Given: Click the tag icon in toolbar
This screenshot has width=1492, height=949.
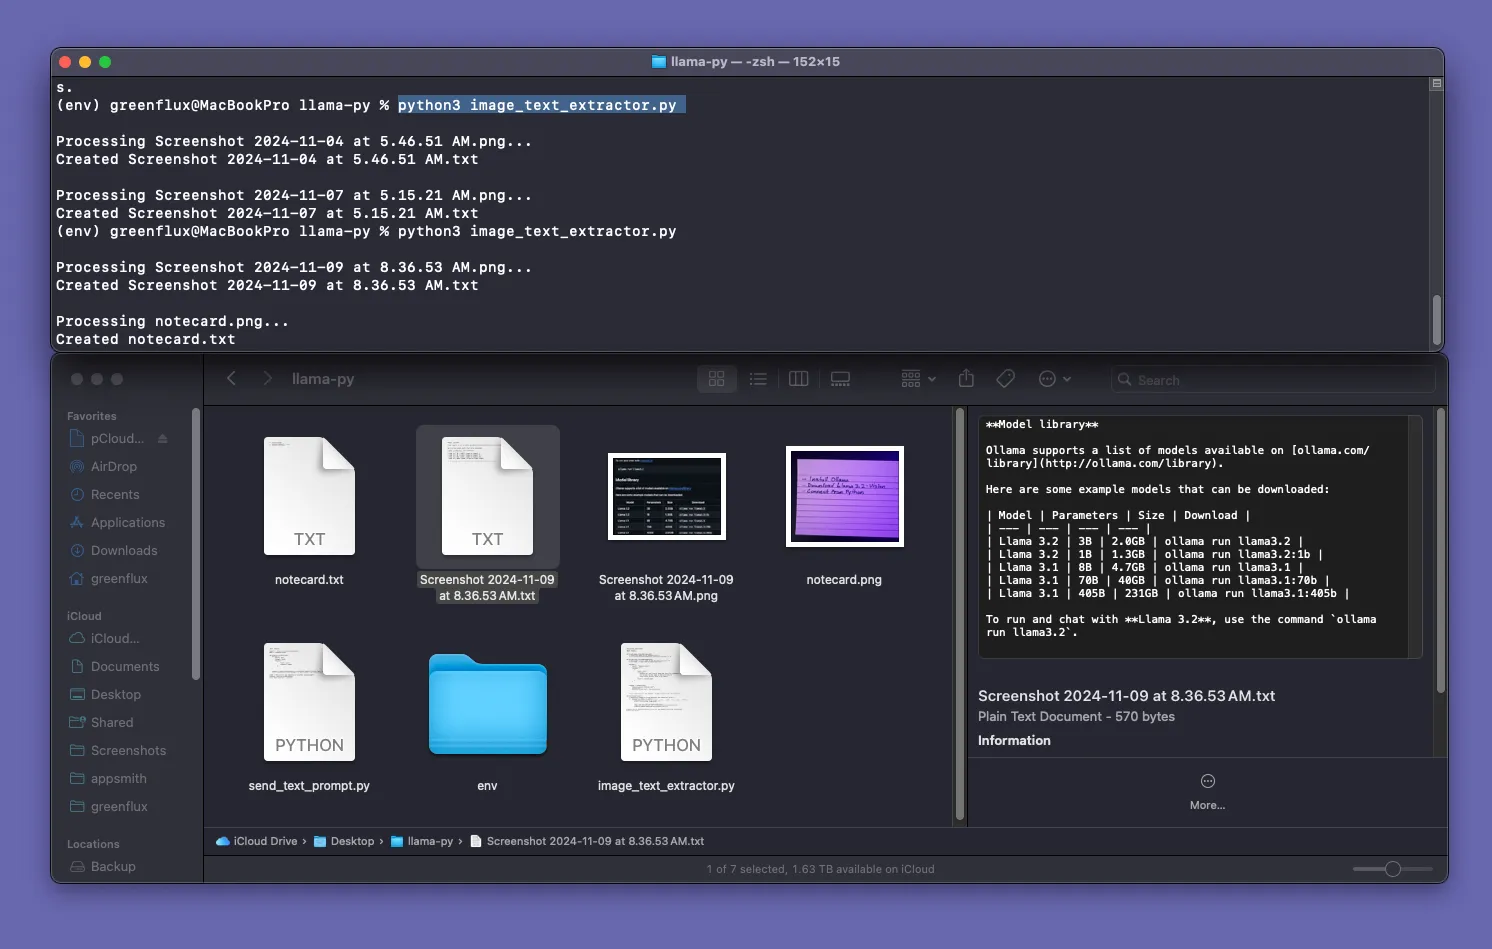Looking at the screenshot, I should tap(1006, 379).
